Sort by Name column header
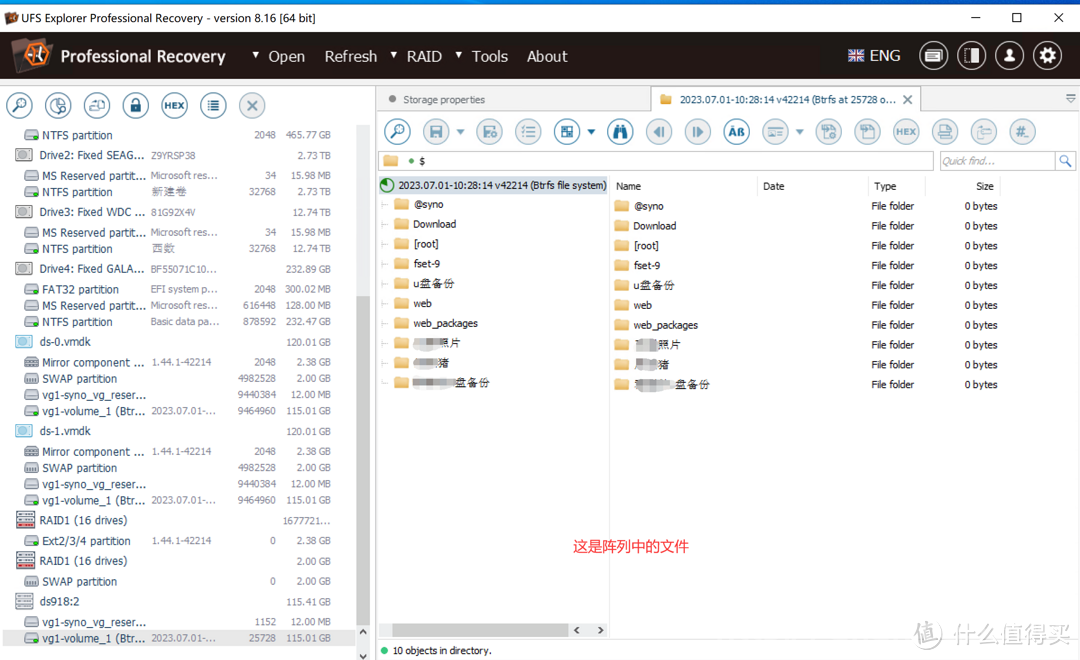 point(628,186)
